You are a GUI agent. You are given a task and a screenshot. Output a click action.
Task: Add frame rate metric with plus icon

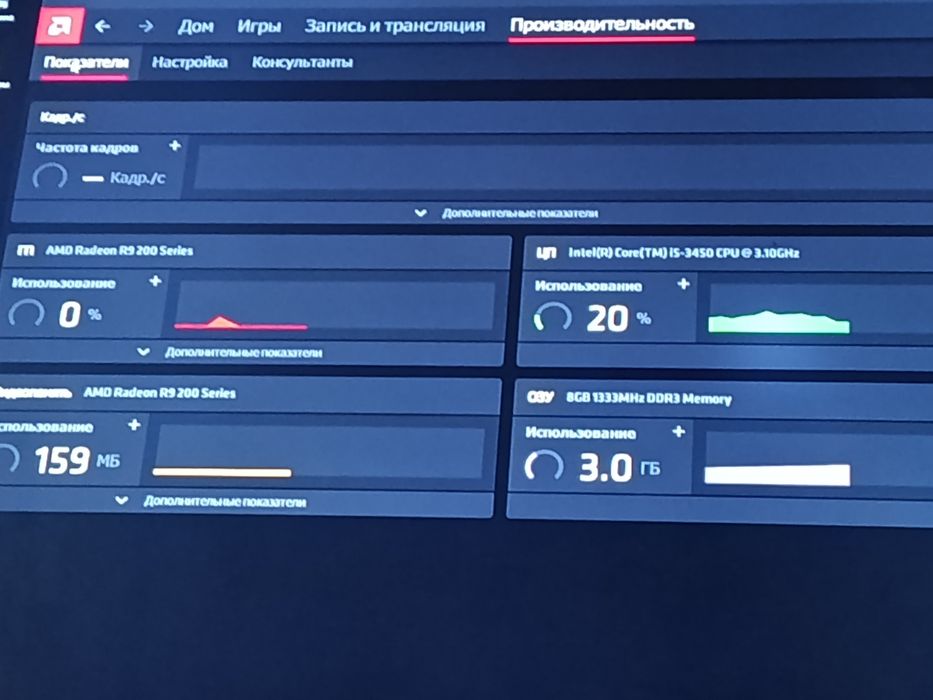pos(174,145)
